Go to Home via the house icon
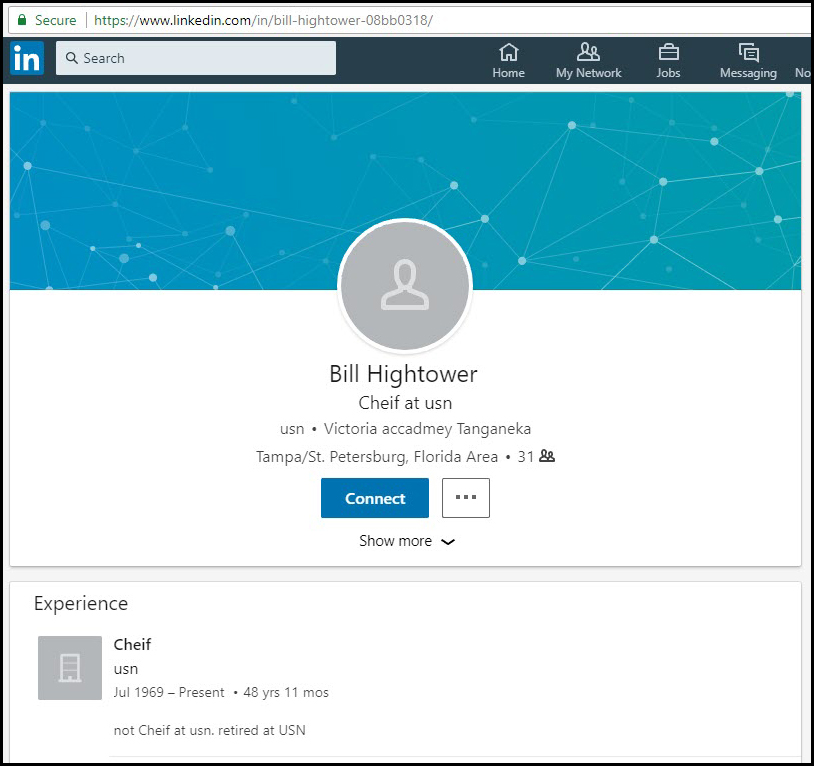This screenshot has width=814, height=766. coord(508,52)
